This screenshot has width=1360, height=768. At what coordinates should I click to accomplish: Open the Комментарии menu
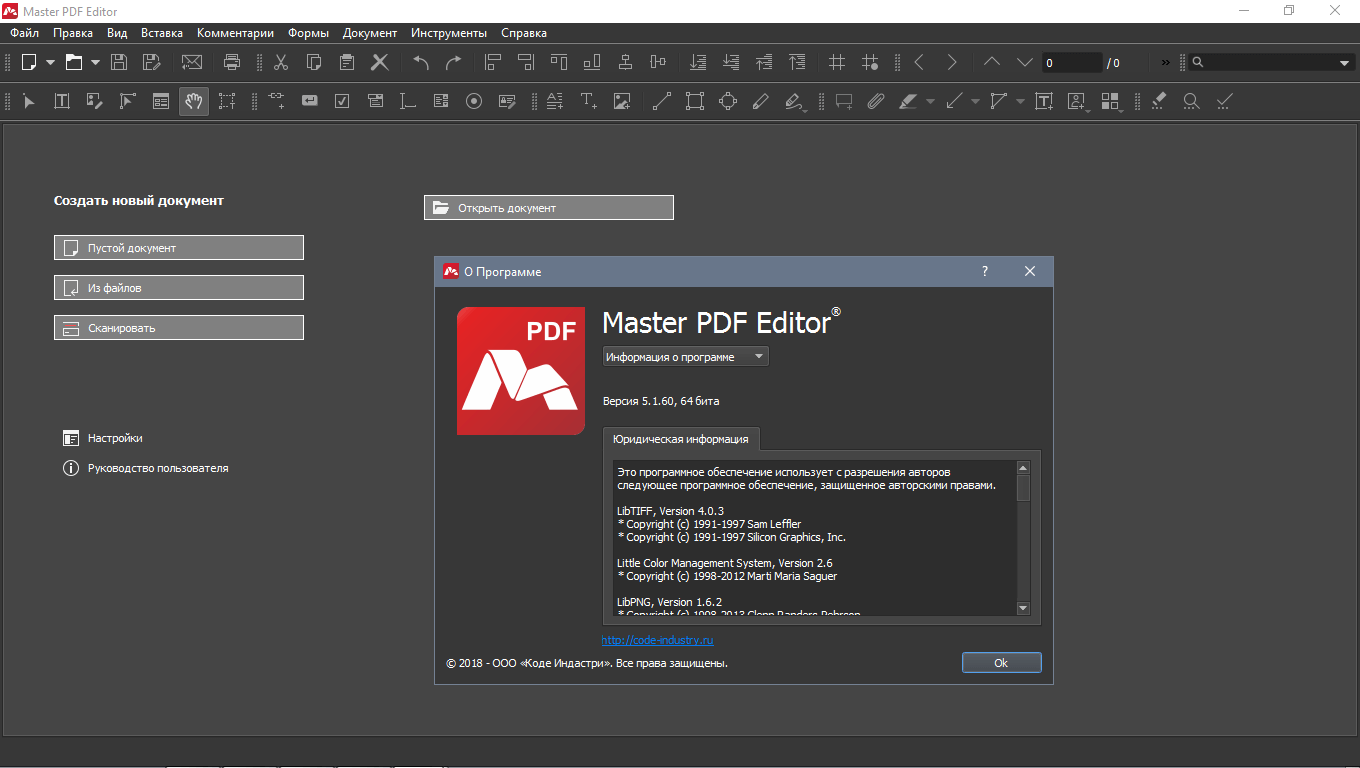(236, 33)
